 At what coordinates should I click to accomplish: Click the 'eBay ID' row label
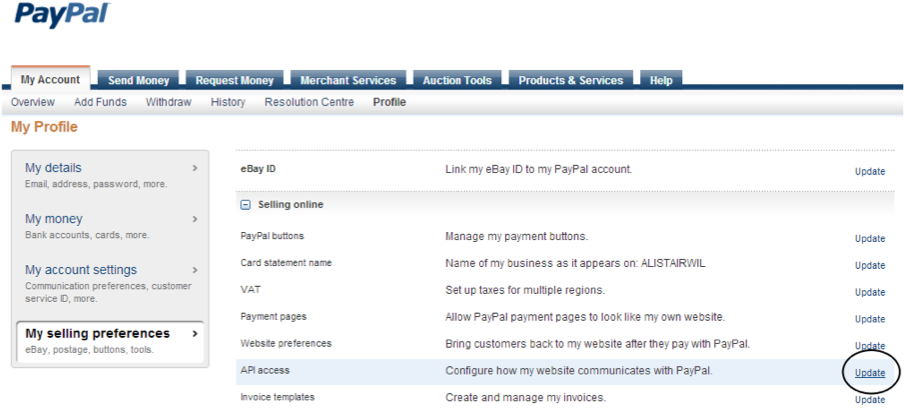[258, 169]
